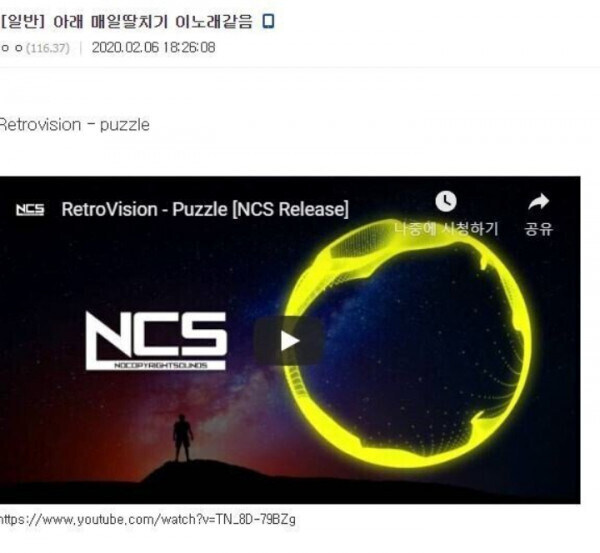The width and height of the screenshot is (600, 553).
Task: Open the NCS channel avatar icon
Action: point(30,210)
